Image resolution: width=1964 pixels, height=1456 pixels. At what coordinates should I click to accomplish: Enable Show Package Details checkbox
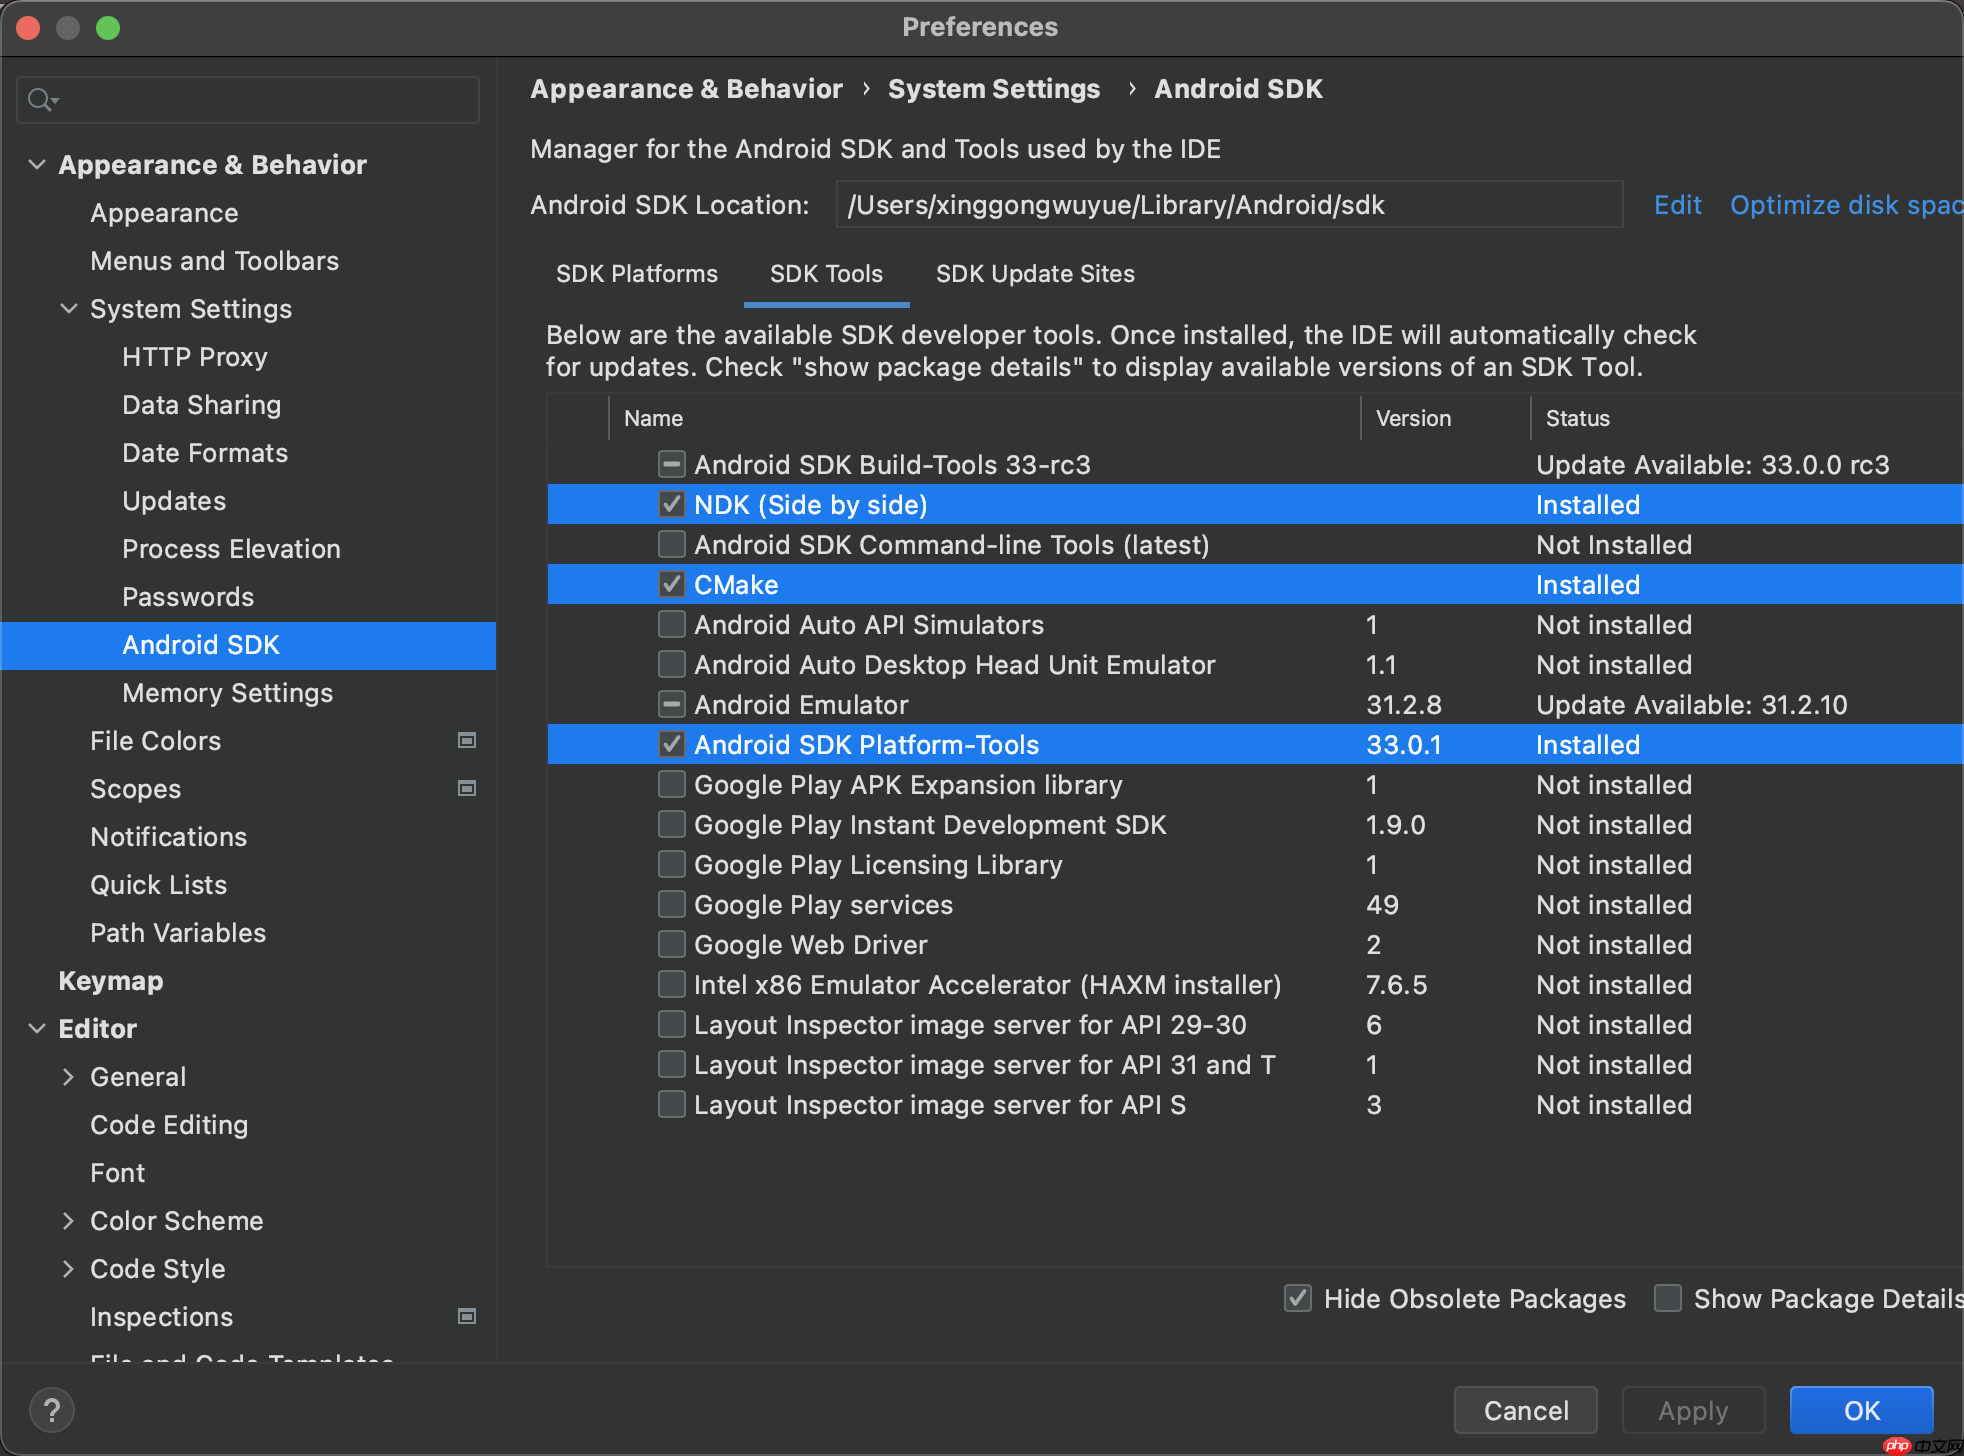coord(1667,1299)
